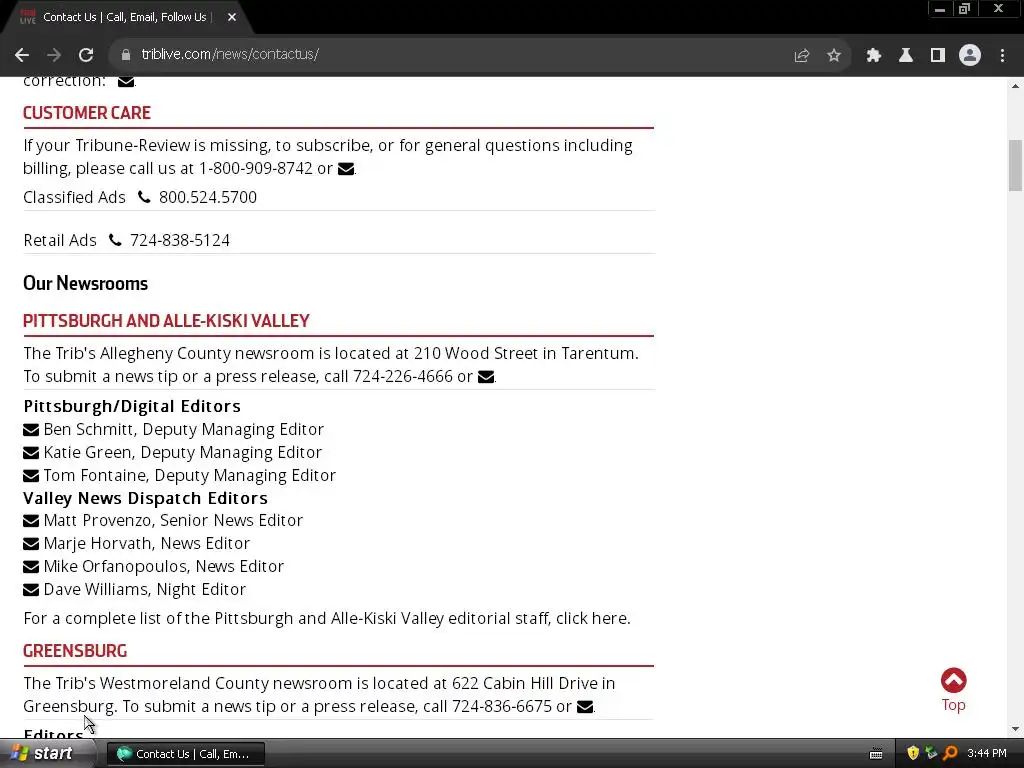The image size is (1024, 768).
Task: Click the 'Valley News Dispatch Editors' subheading
Action: (x=146, y=498)
